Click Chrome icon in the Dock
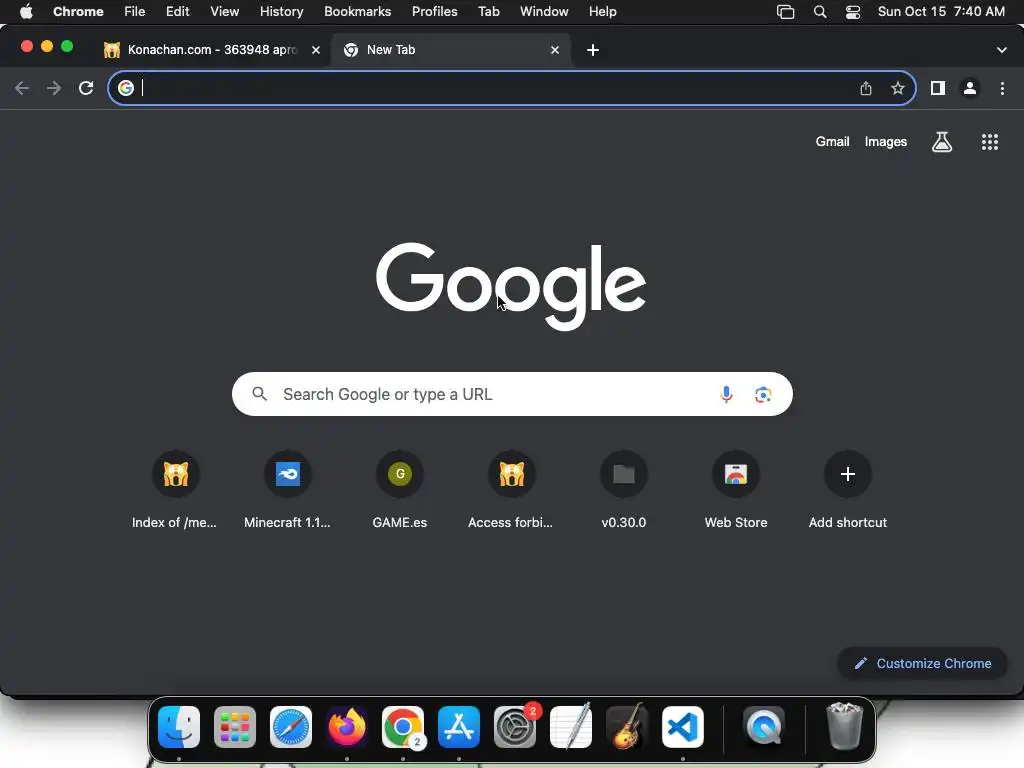 tap(403, 727)
